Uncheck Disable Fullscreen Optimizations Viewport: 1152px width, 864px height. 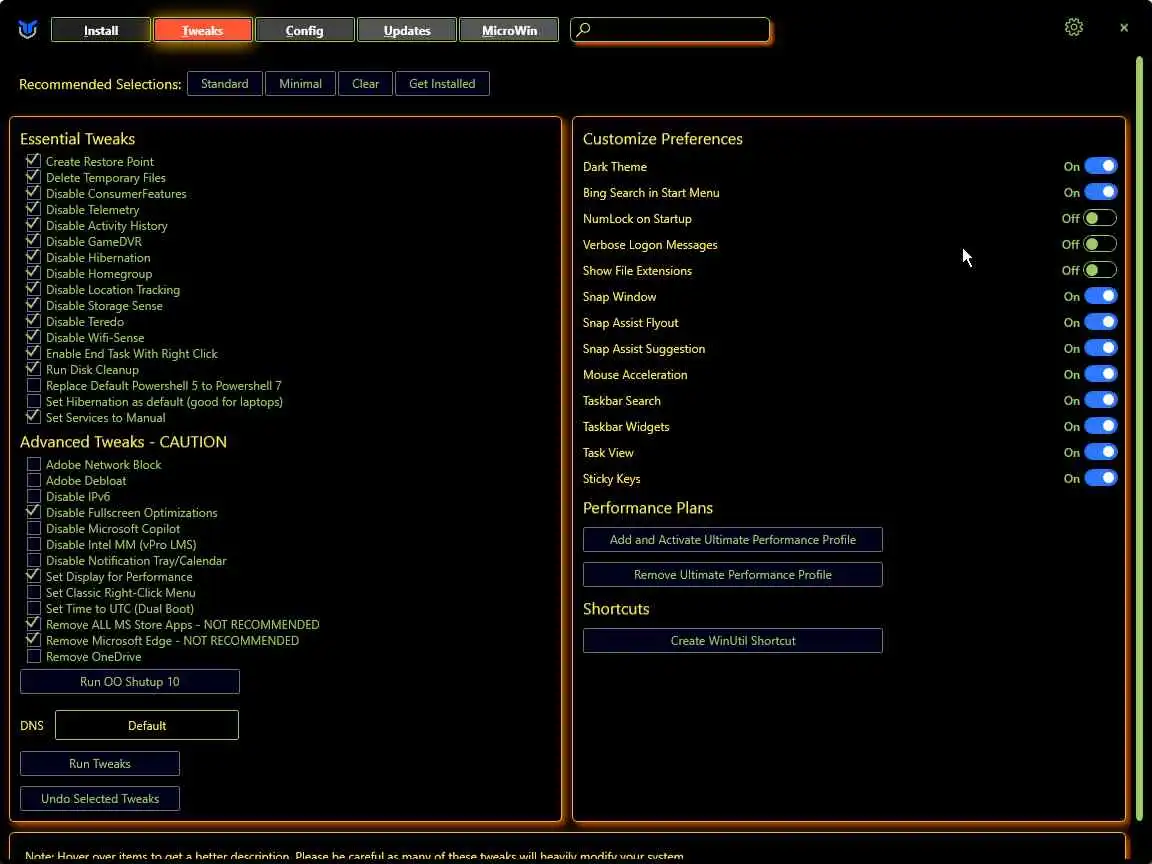tap(33, 512)
